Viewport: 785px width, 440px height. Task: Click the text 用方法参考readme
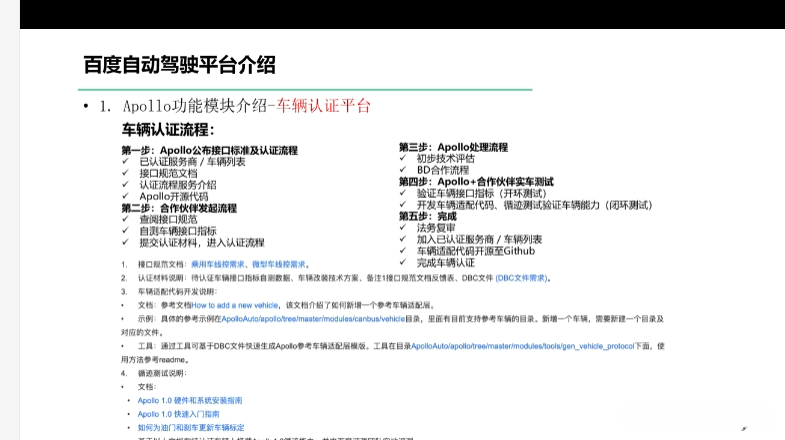pos(153,359)
